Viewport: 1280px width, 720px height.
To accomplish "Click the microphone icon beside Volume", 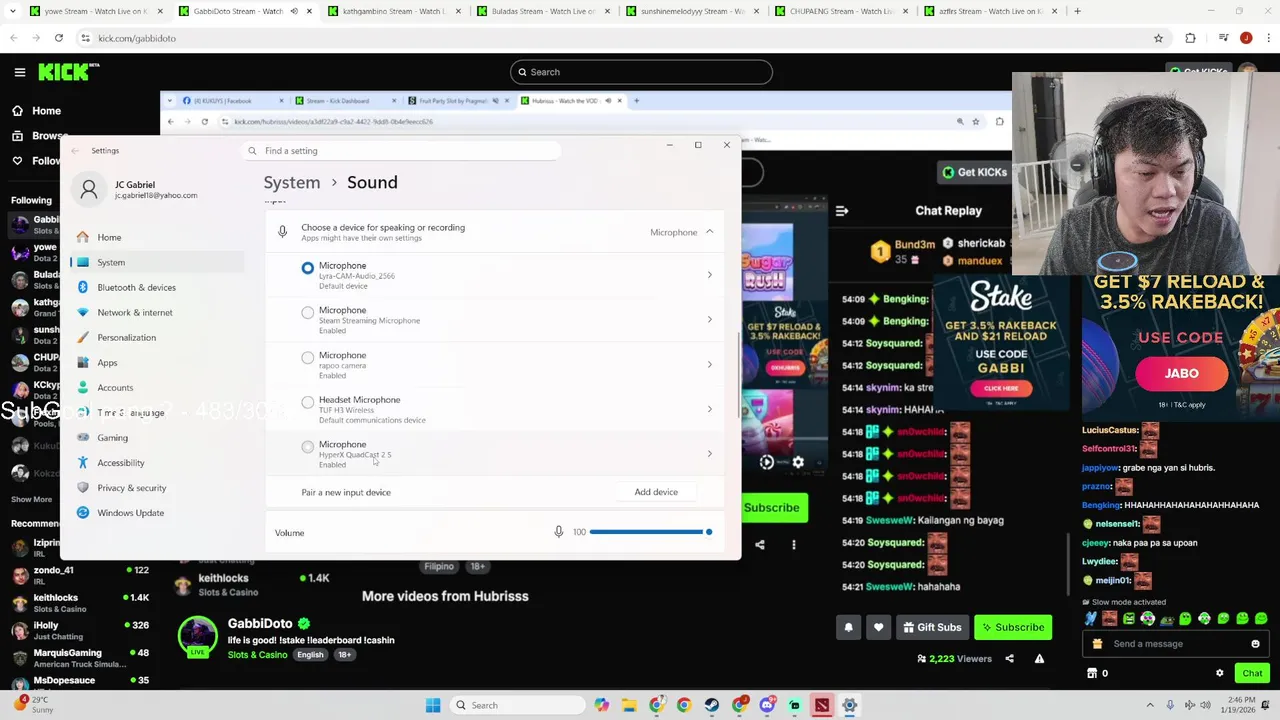I will [559, 532].
